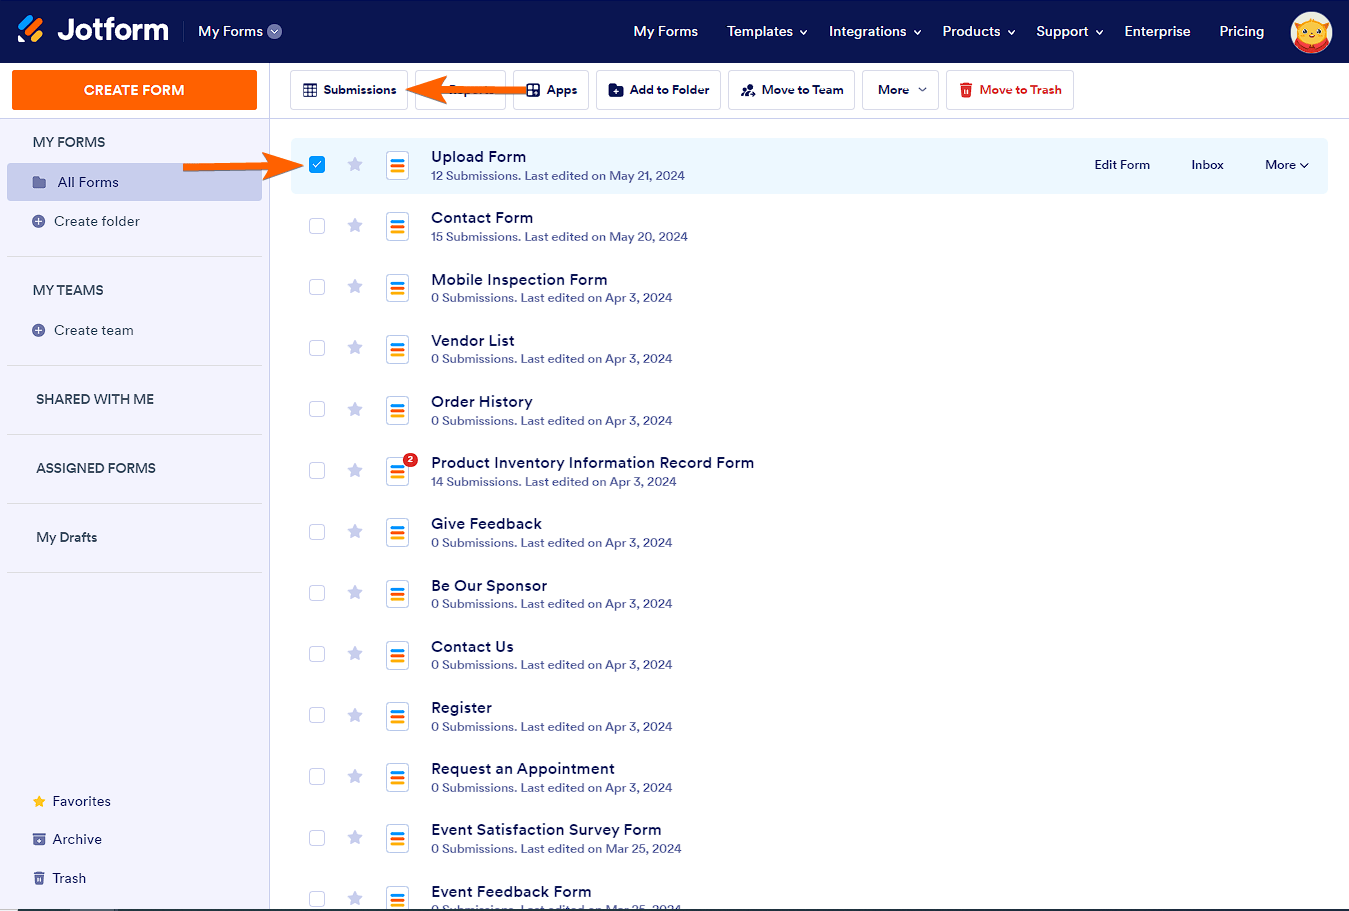Screen dimensions: 1349x911
Task: Star the Vendor List form
Action: pyautogui.click(x=355, y=348)
